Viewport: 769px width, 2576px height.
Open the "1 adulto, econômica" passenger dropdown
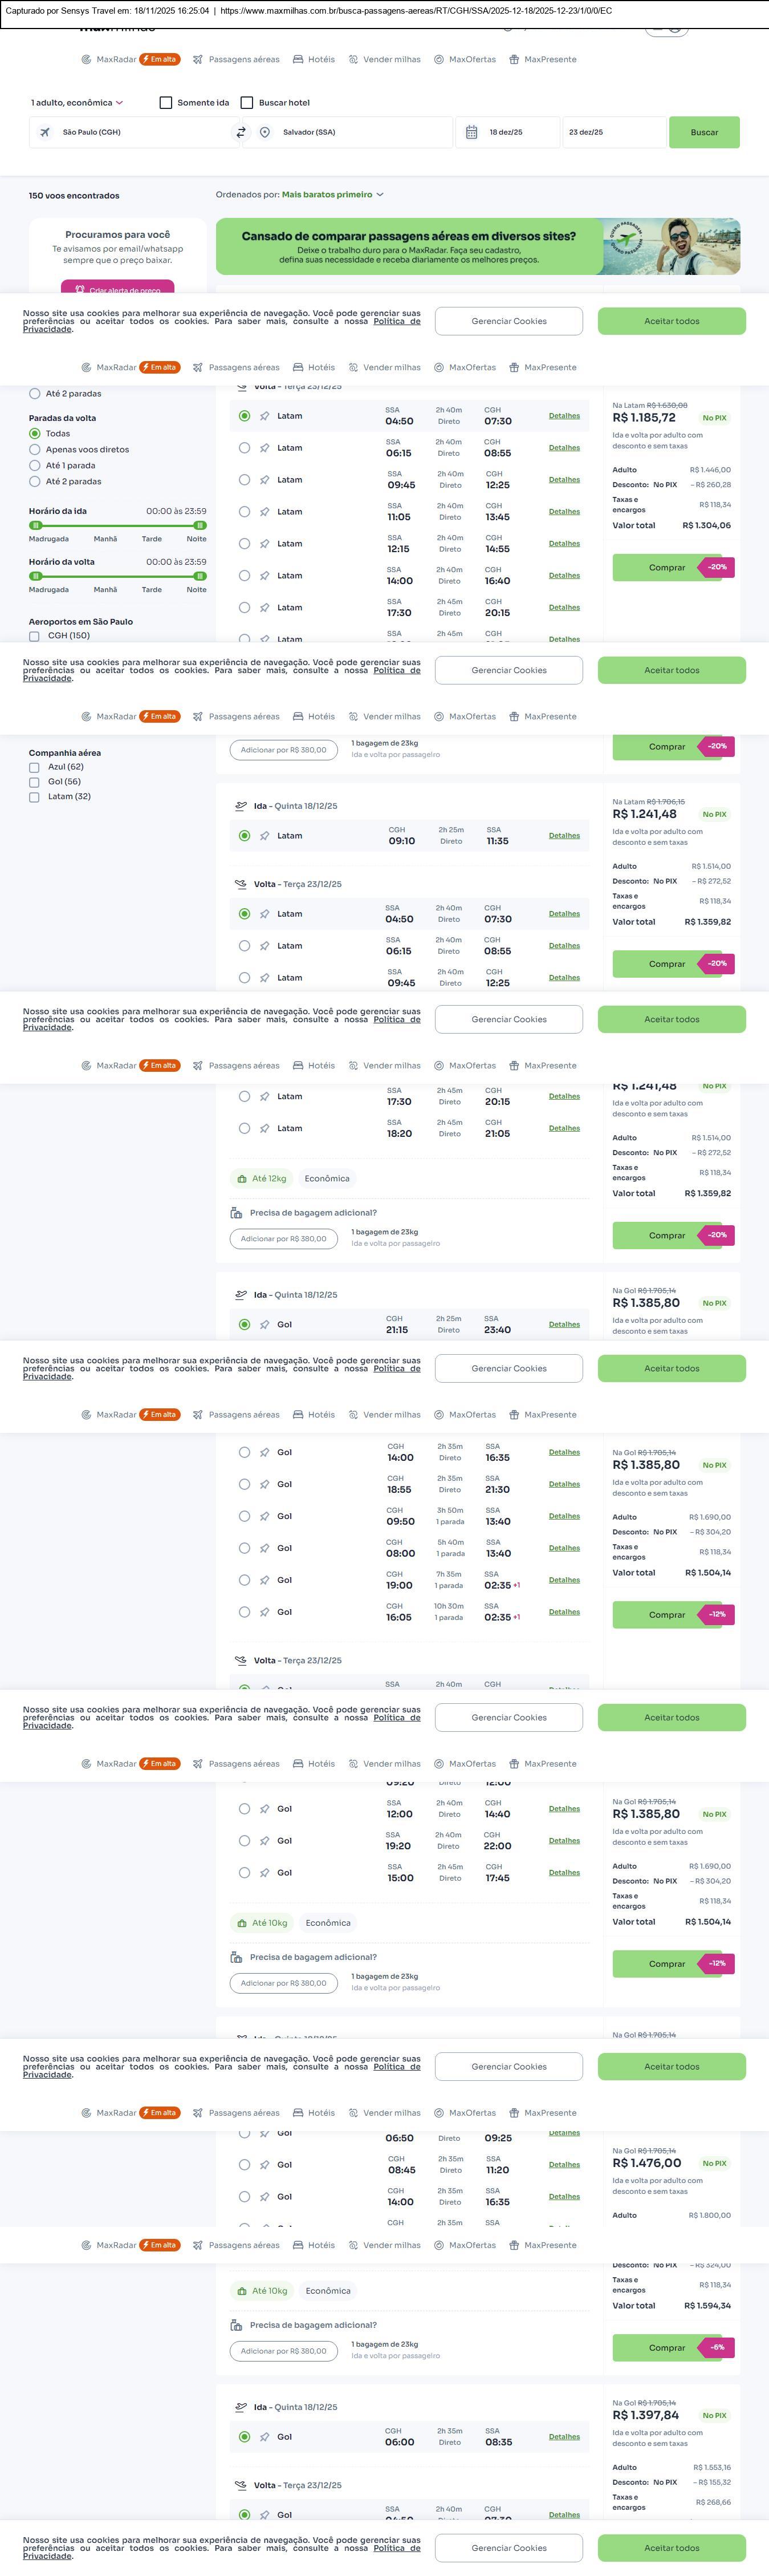(x=77, y=103)
